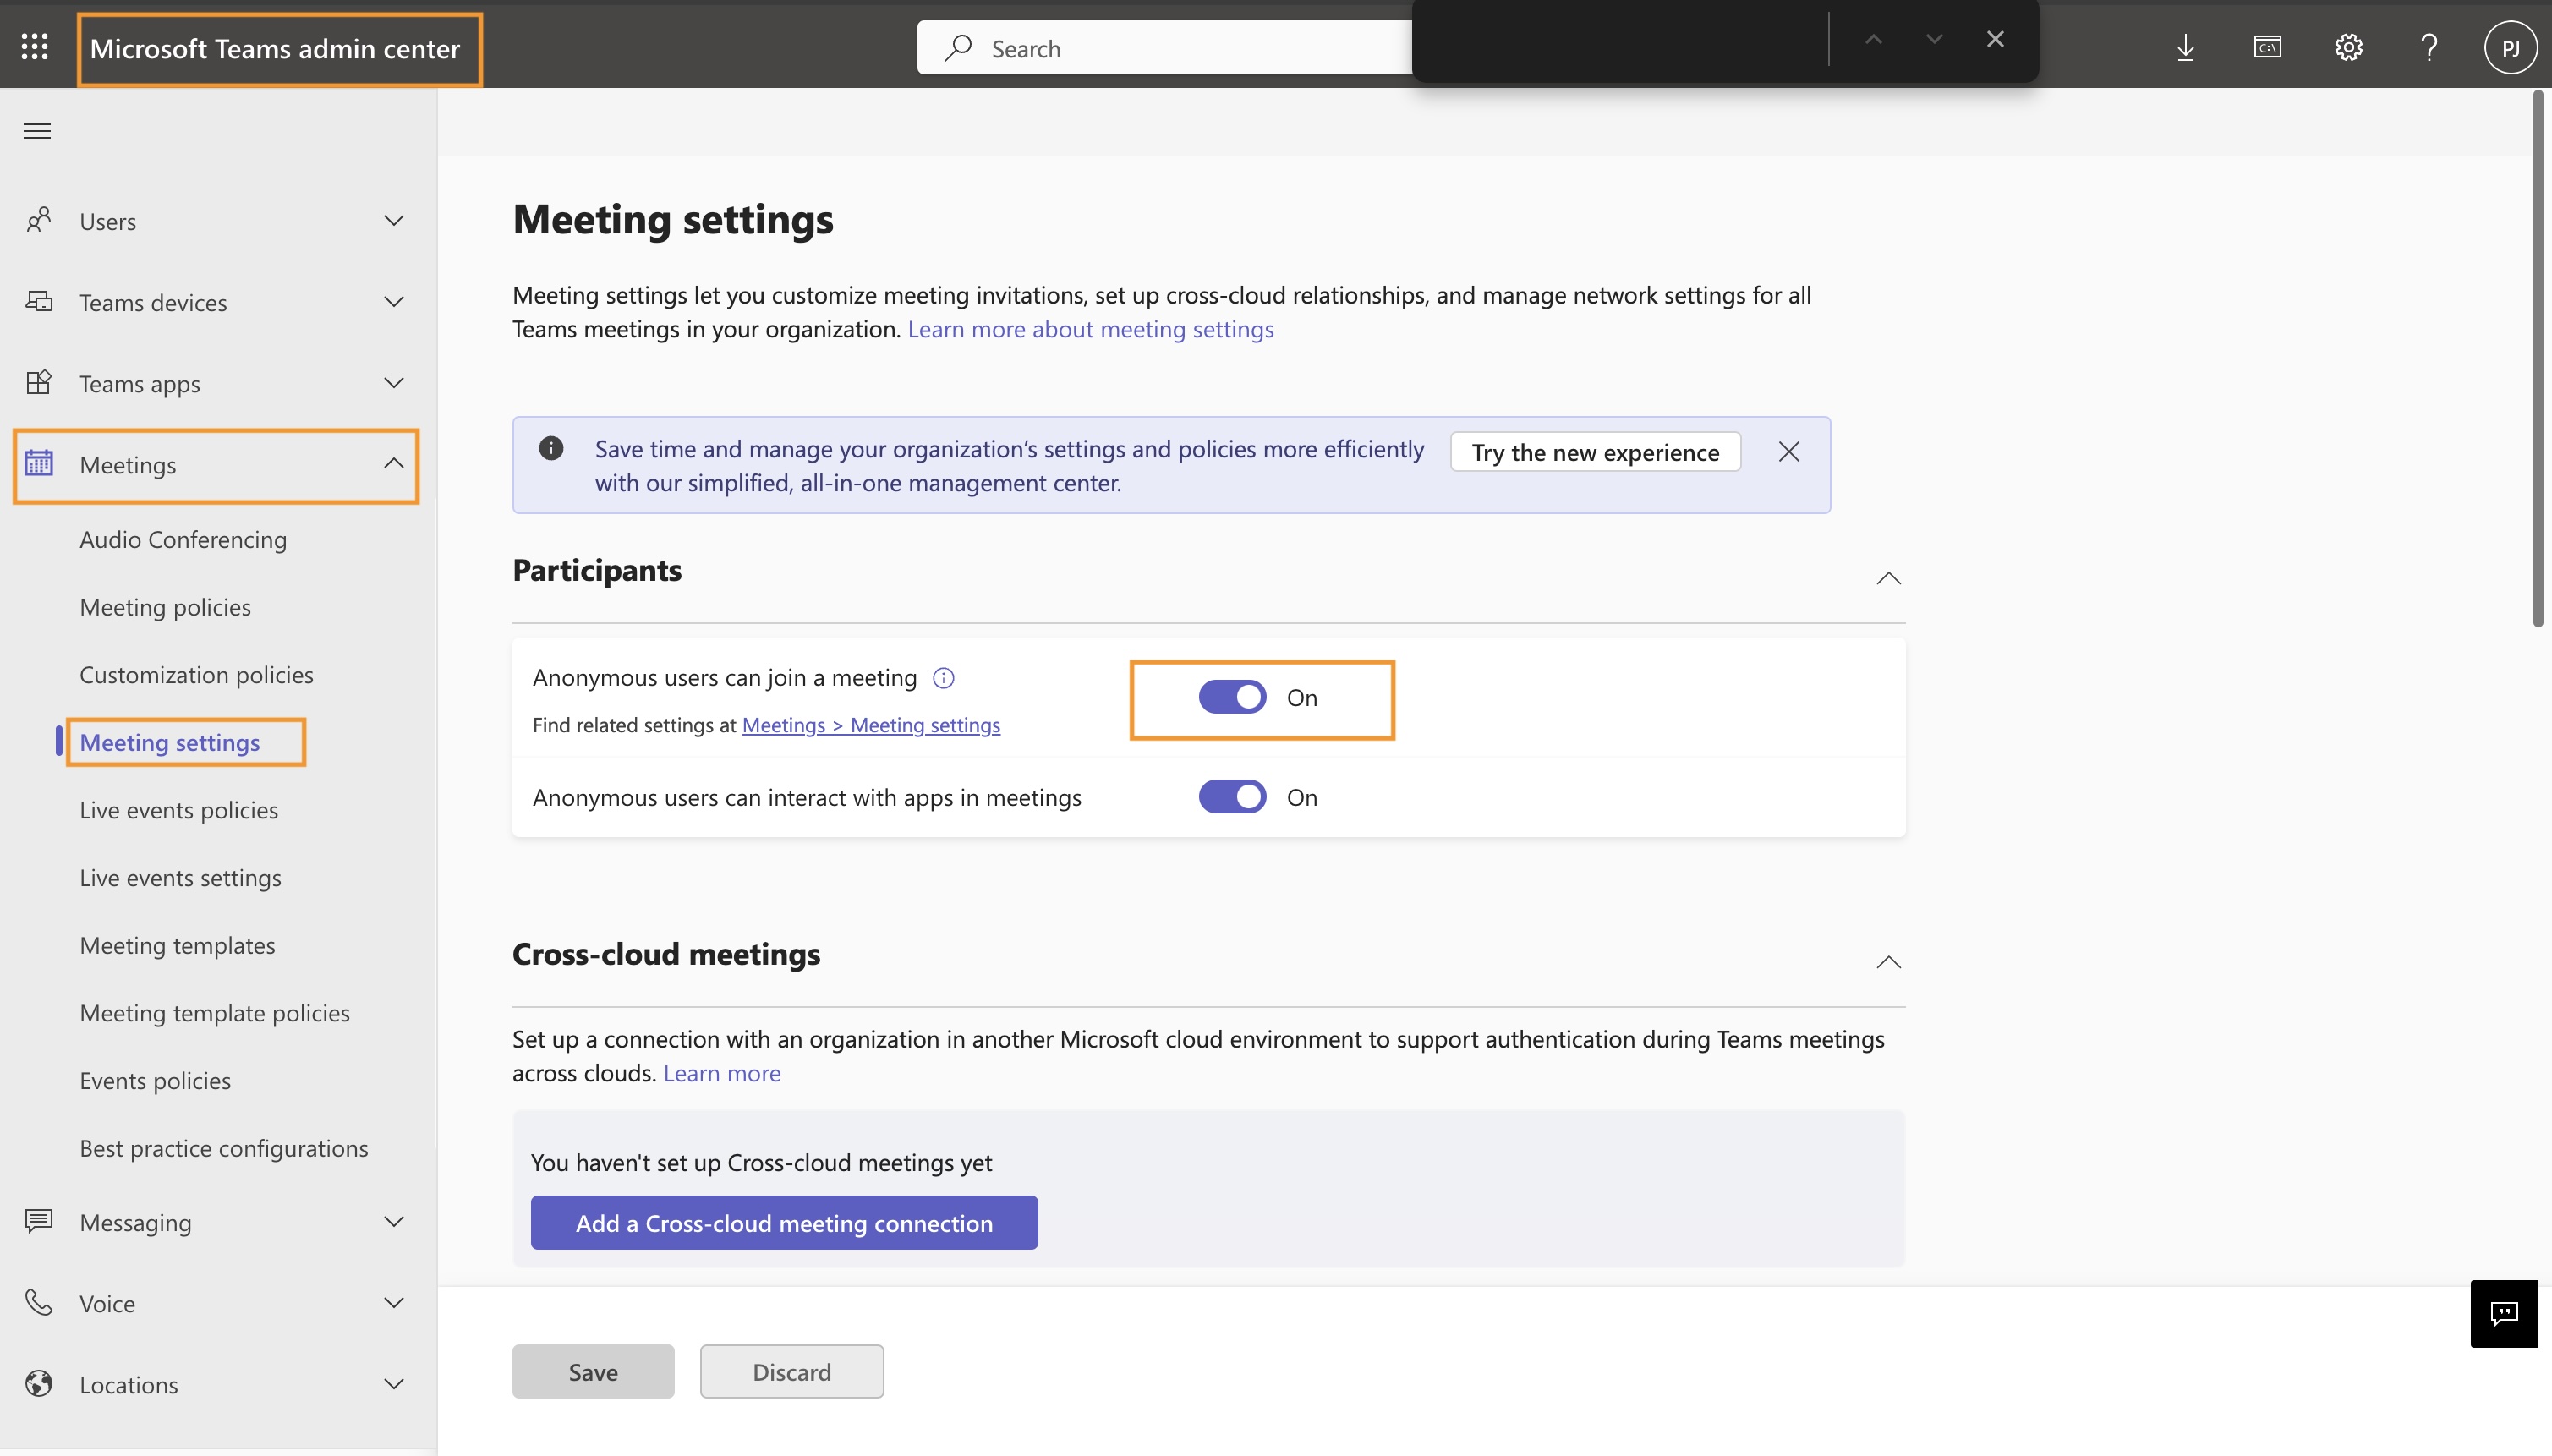Image resolution: width=2552 pixels, height=1456 pixels.
Task: Collapse the Cross-cloud meetings section
Action: [1888, 962]
